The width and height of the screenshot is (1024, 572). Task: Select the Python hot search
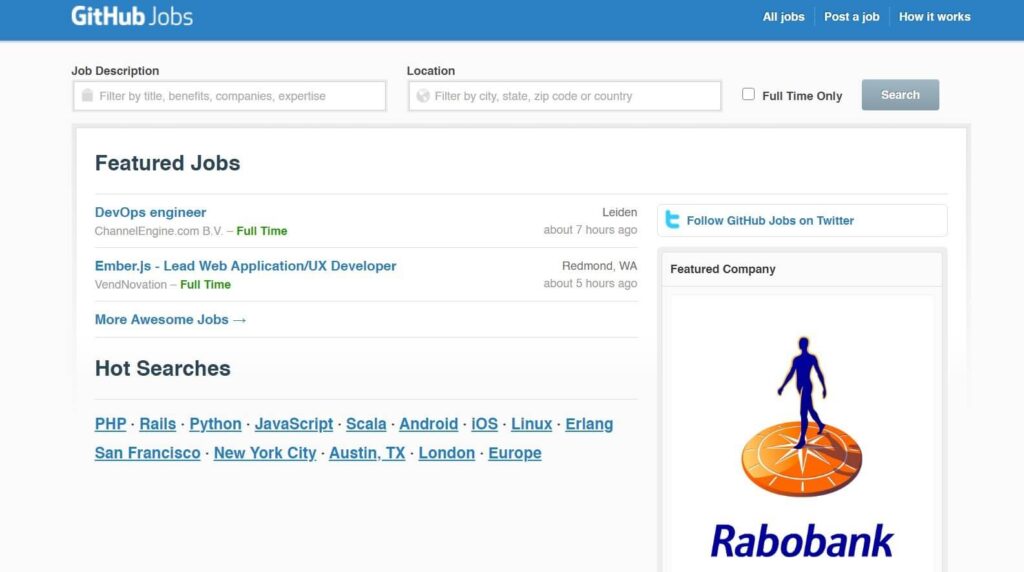click(216, 424)
